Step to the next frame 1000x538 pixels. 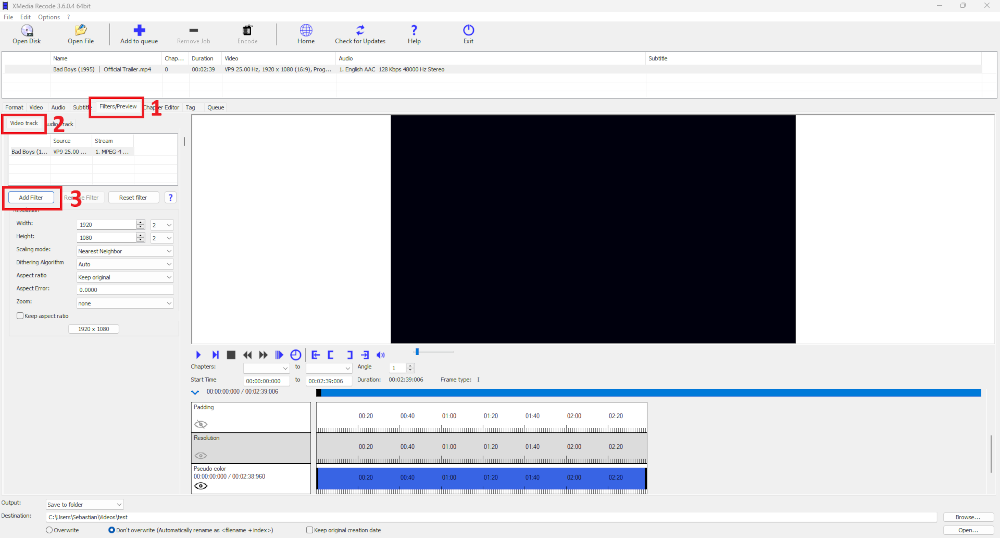click(216, 355)
